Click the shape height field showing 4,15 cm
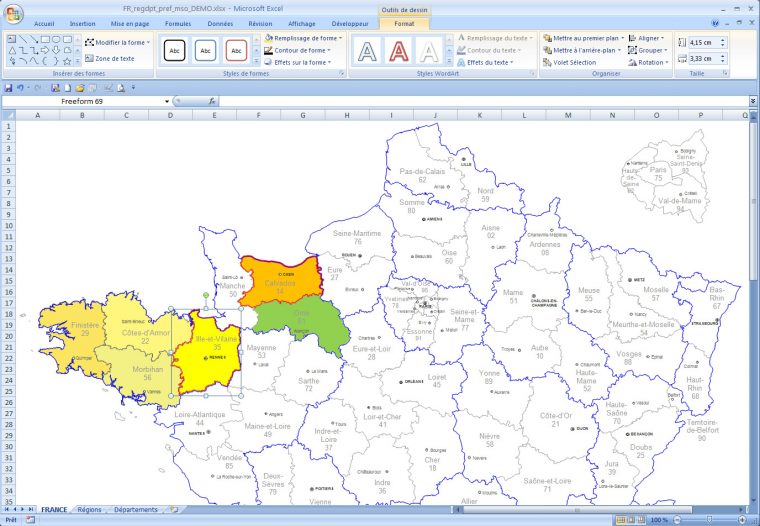Image resolution: width=760 pixels, height=526 pixels. pos(705,43)
